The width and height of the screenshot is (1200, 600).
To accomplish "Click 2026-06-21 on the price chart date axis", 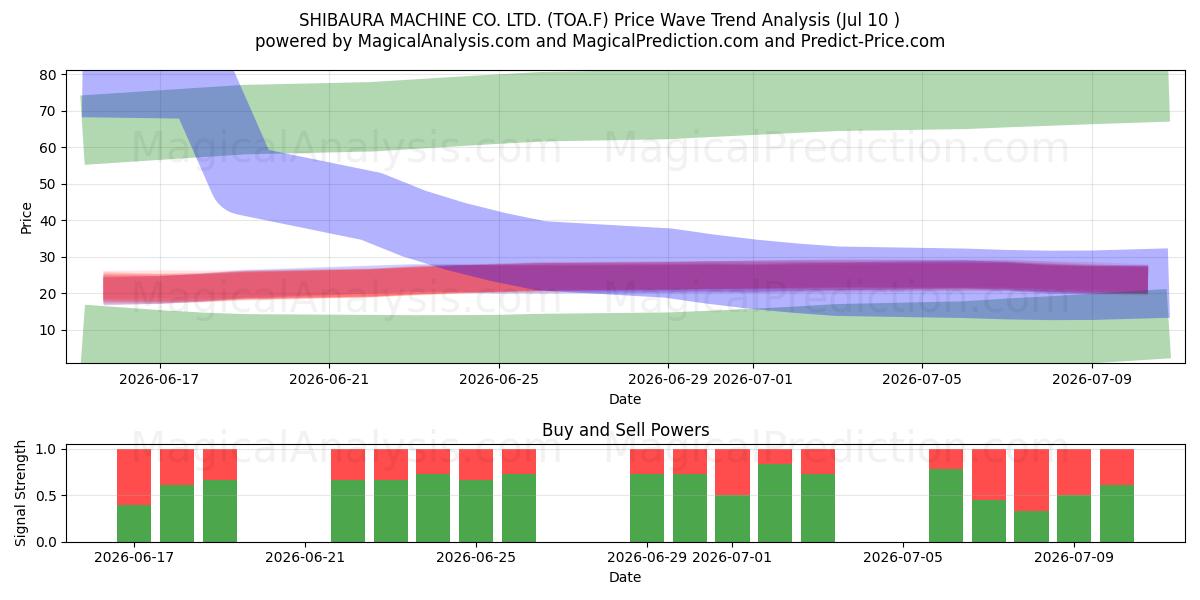I will click(x=329, y=380).
